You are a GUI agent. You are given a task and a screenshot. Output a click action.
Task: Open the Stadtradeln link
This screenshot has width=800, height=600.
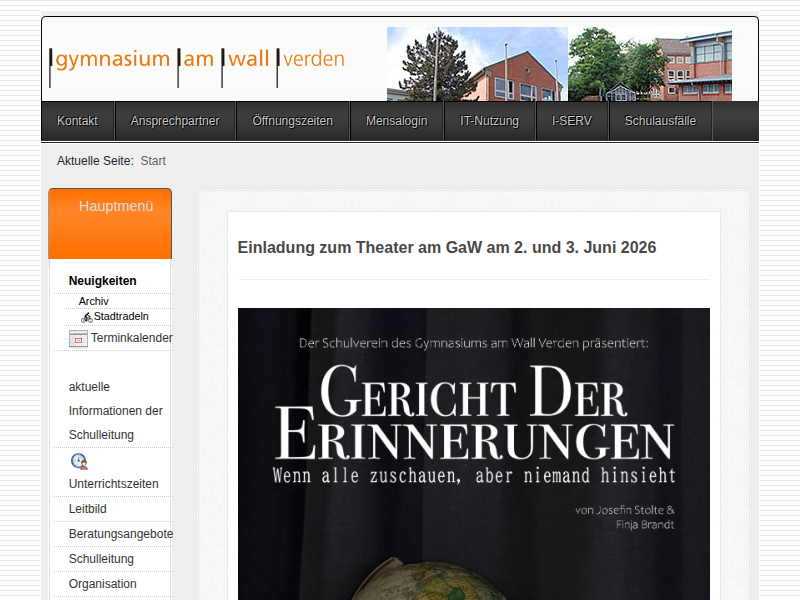coord(121,317)
